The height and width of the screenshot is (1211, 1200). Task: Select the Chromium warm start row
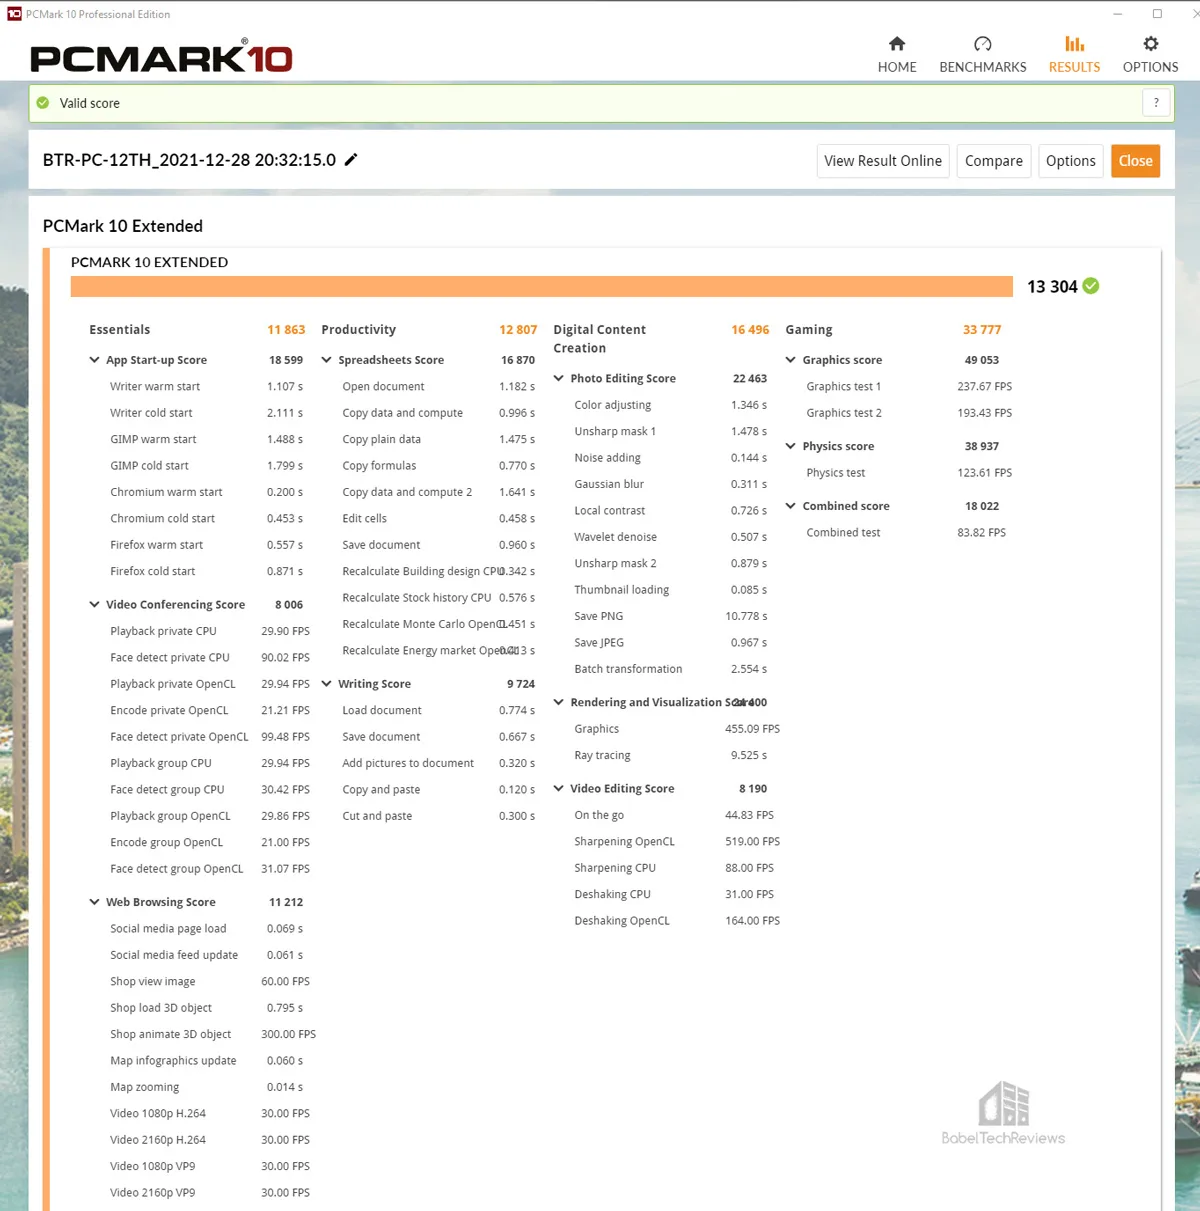click(205, 492)
